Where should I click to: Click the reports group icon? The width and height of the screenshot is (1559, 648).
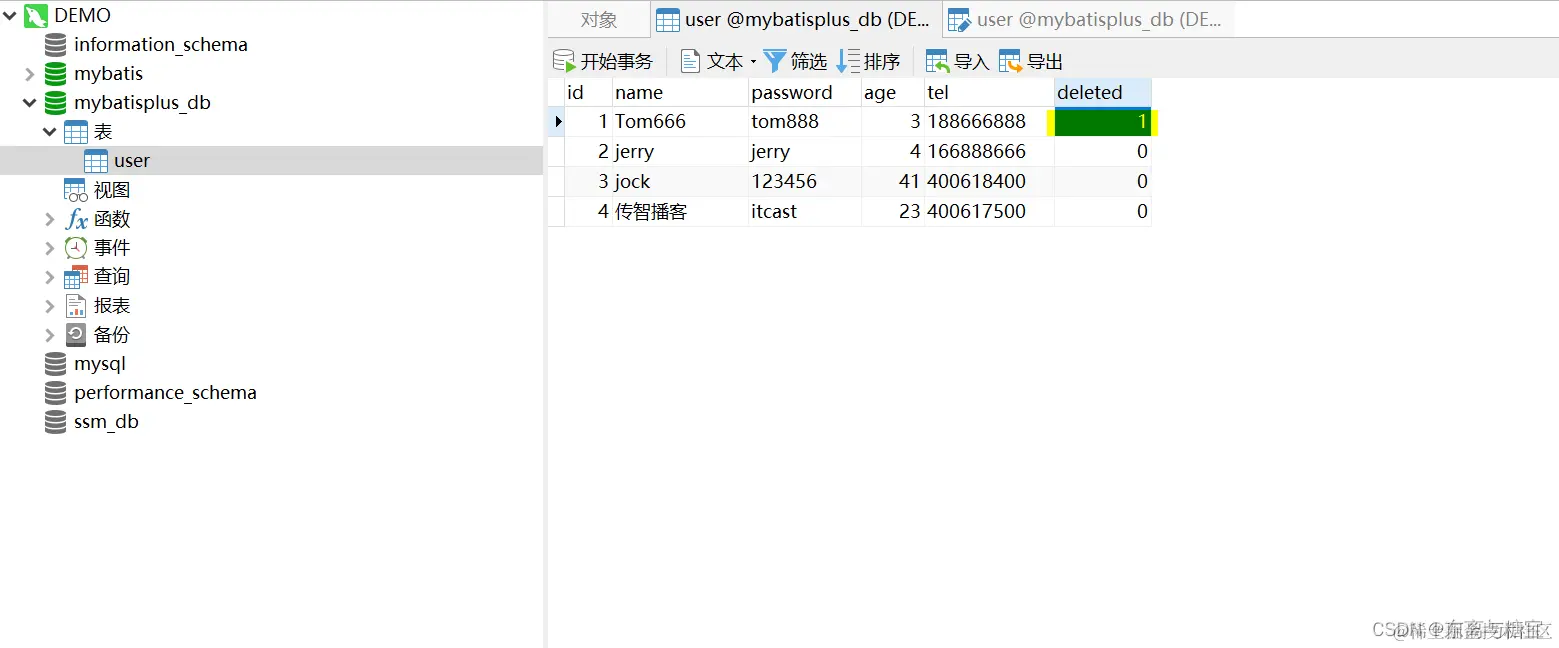click(x=76, y=306)
